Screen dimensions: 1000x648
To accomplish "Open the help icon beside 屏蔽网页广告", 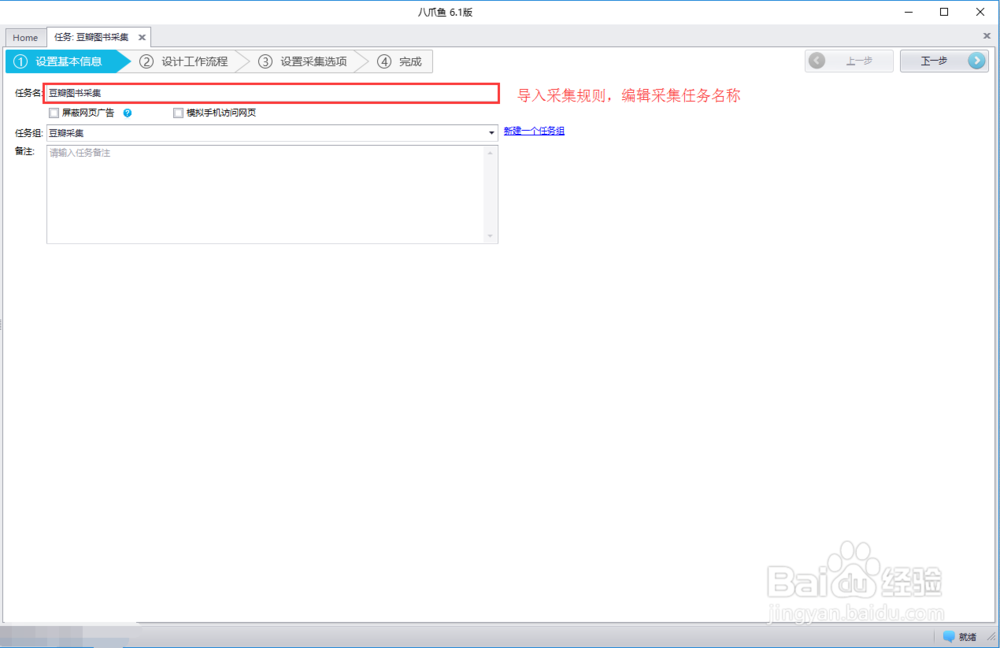I will pos(128,113).
